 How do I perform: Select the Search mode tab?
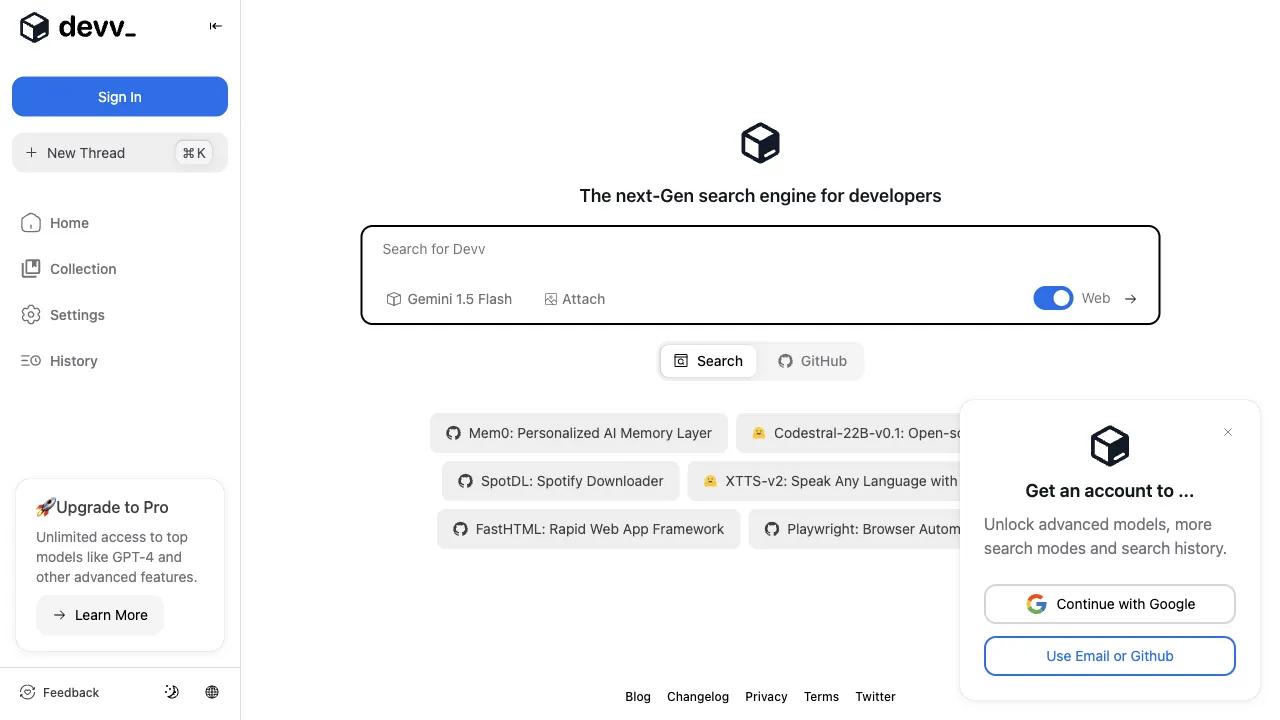click(708, 361)
